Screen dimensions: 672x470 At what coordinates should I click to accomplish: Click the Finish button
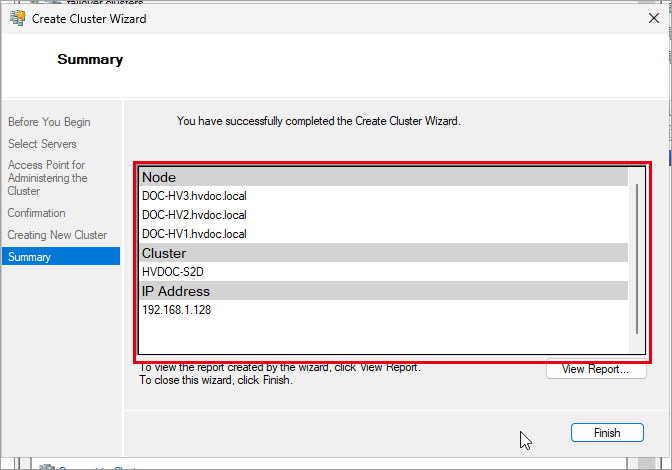tap(607, 433)
